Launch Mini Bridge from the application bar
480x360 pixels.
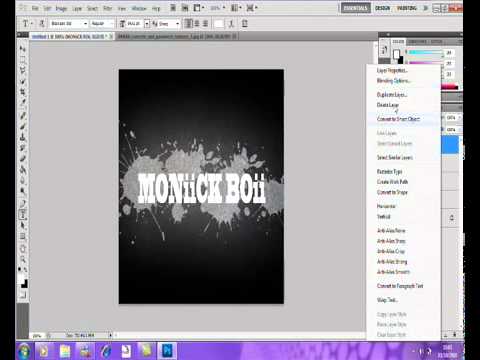pyautogui.click(x=185, y=8)
